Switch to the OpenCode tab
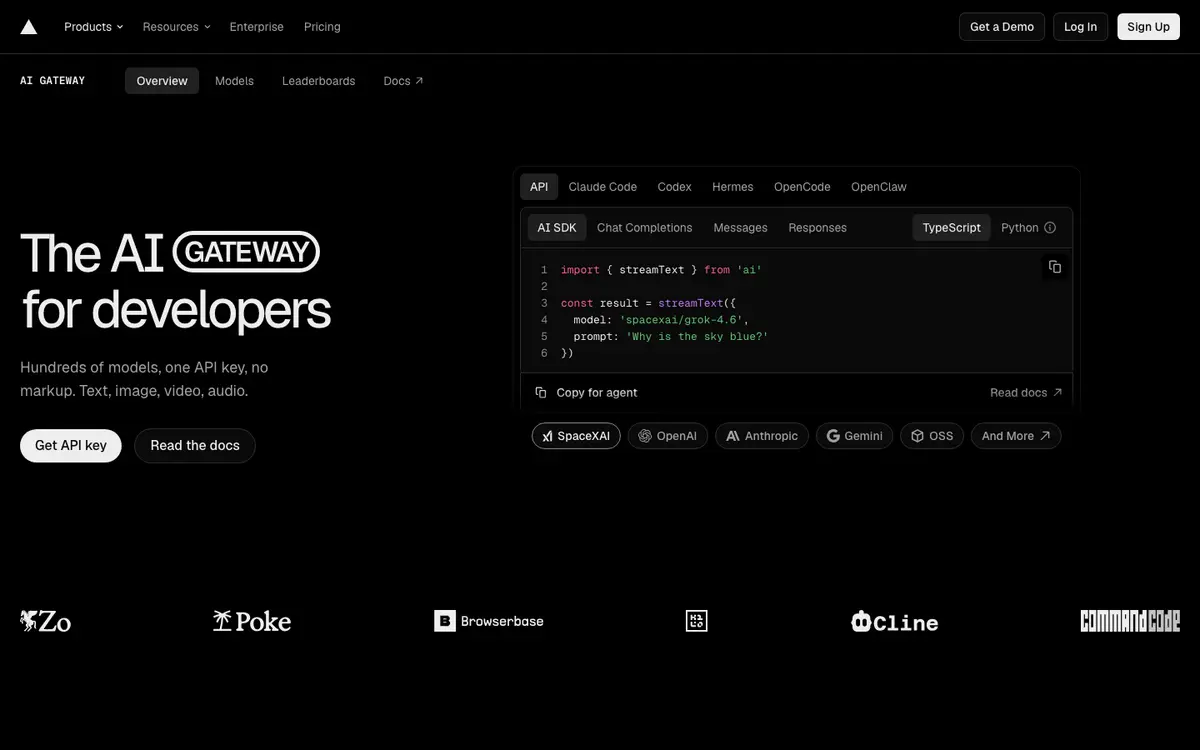The image size is (1200, 750). point(802,187)
